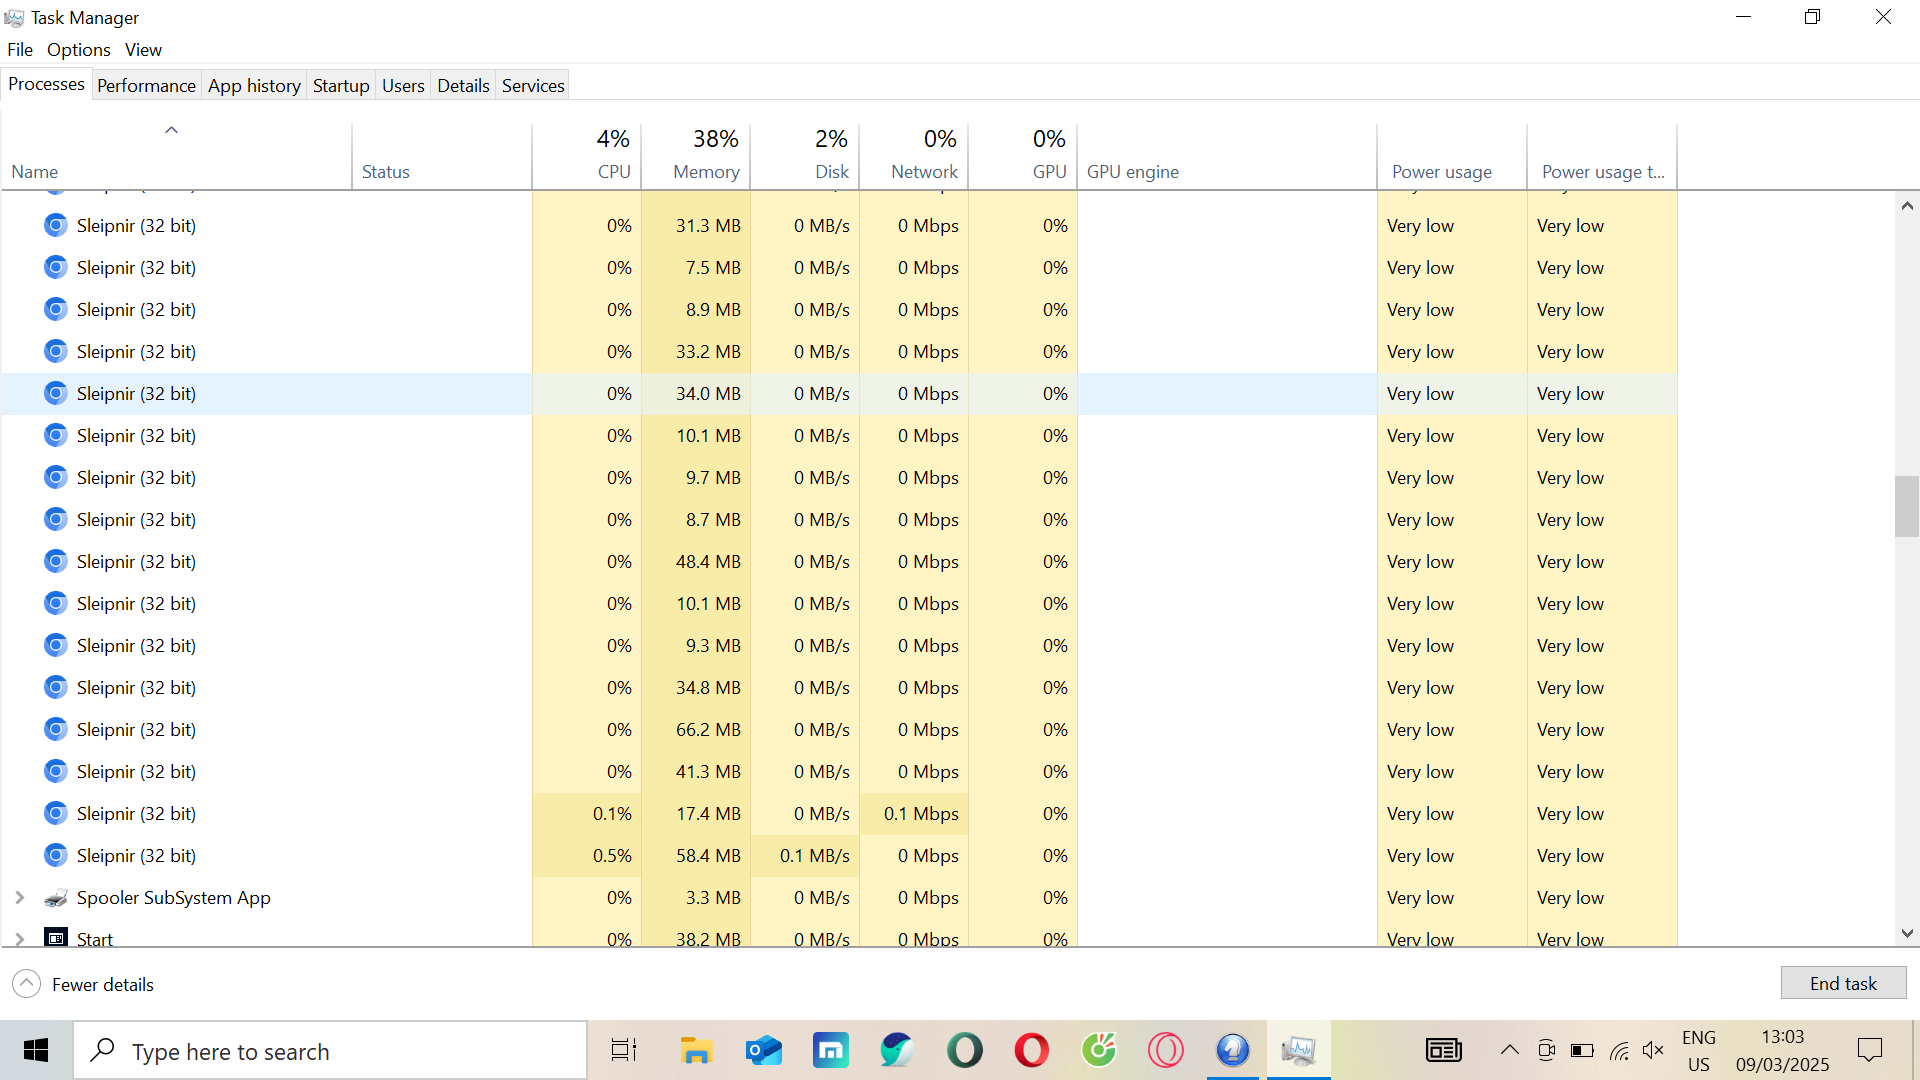The height and width of the screenshot is (1080, 1920).
Task: Sort processes by Name column
Action: (176, 156)
